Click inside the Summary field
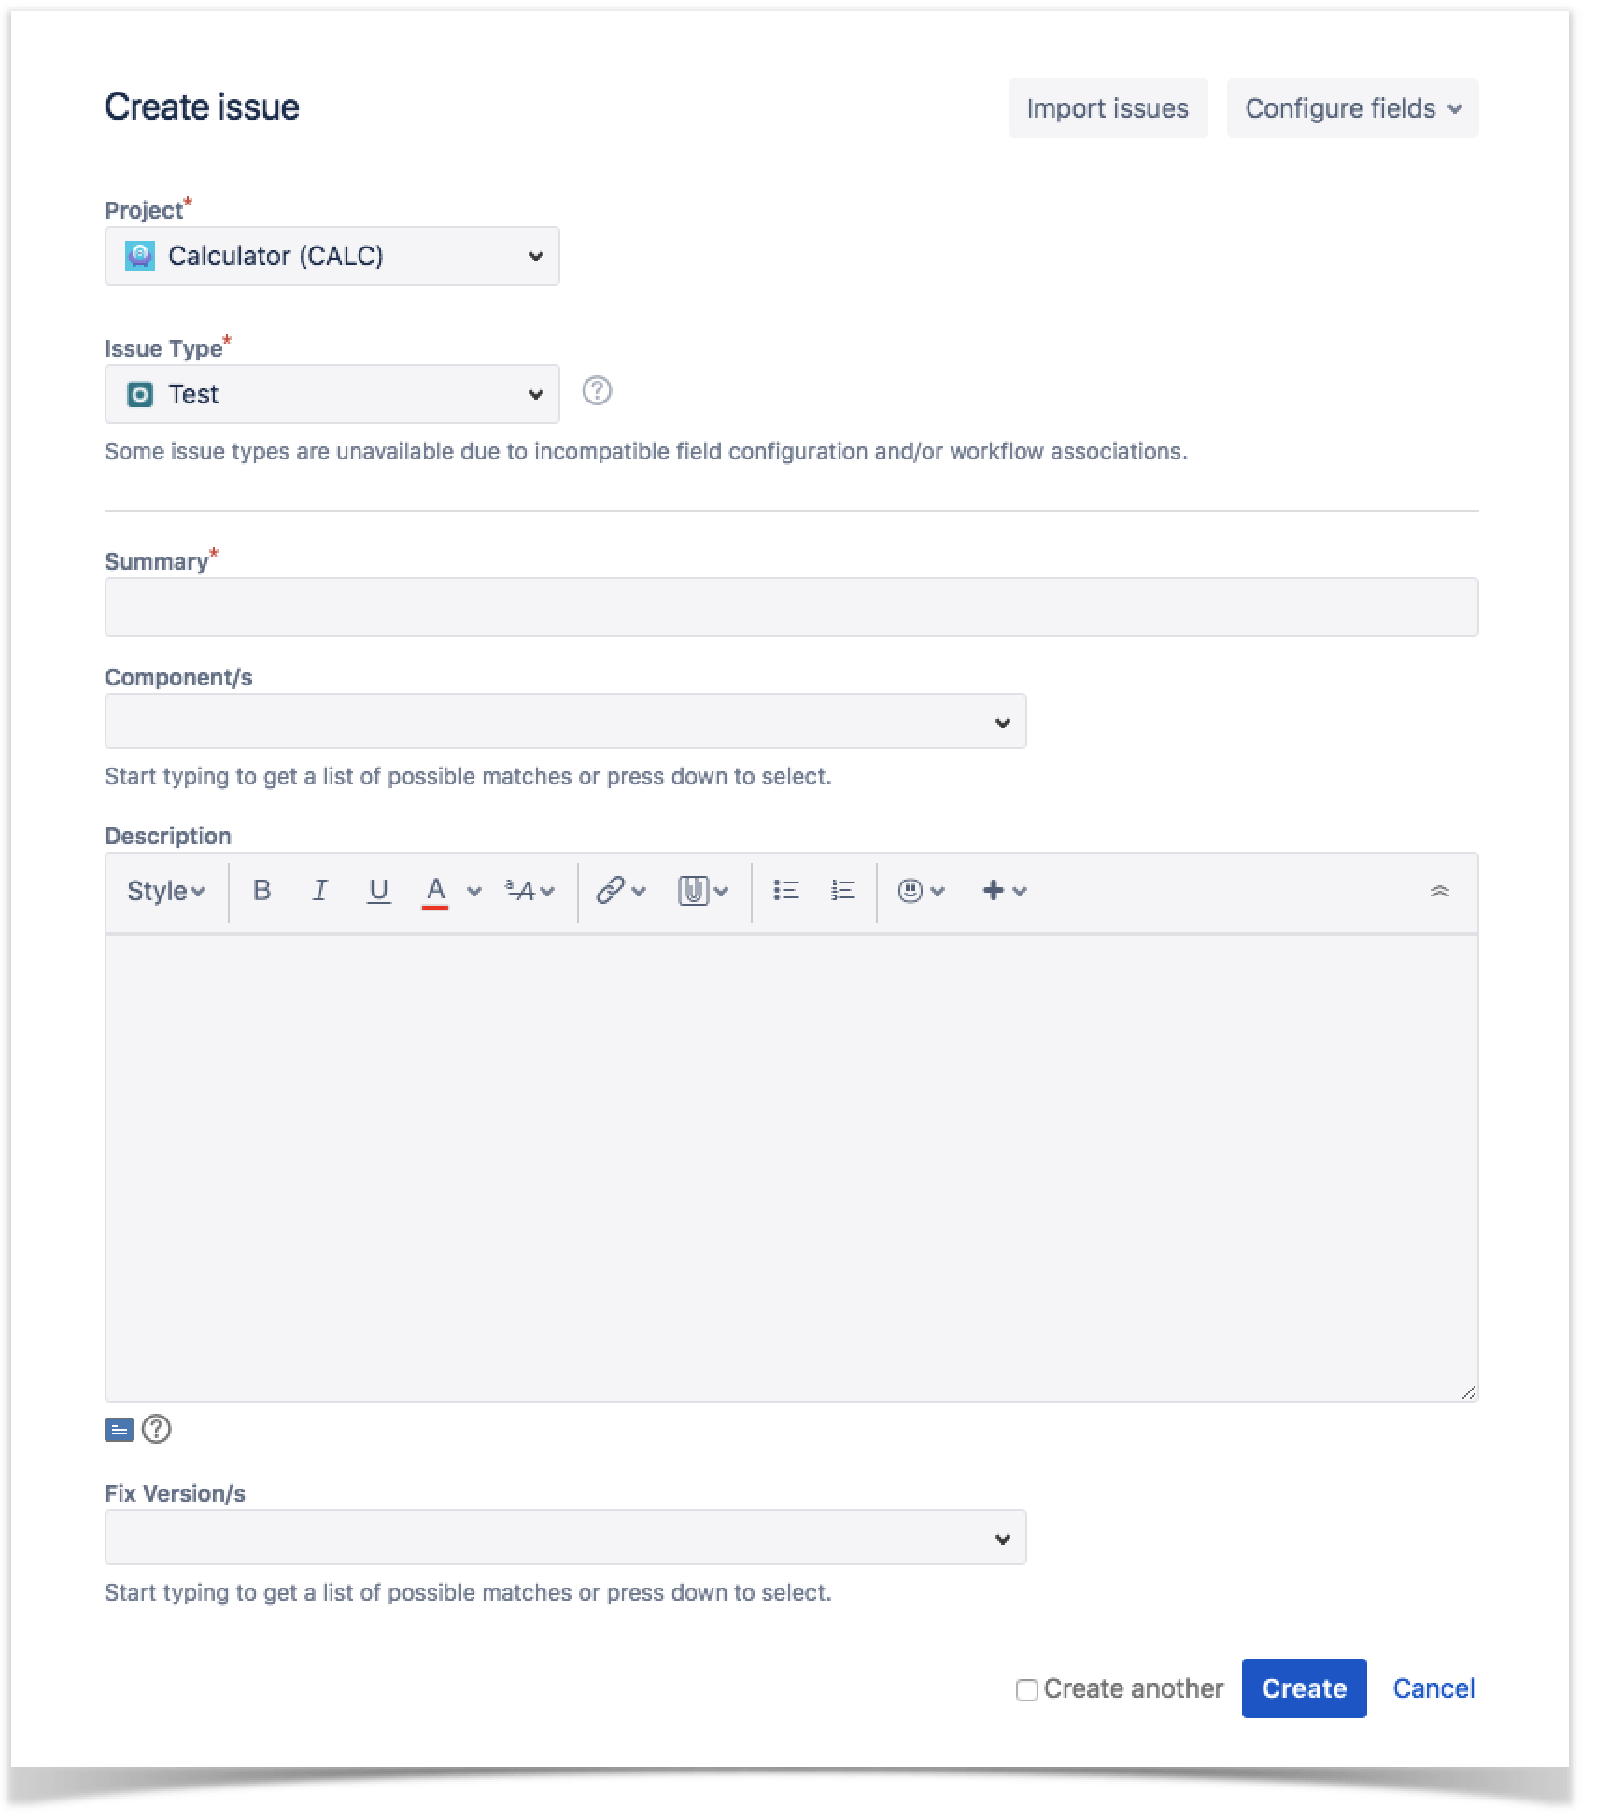This screenshot has width=1600, height=1817. click(x=790, y=606)
